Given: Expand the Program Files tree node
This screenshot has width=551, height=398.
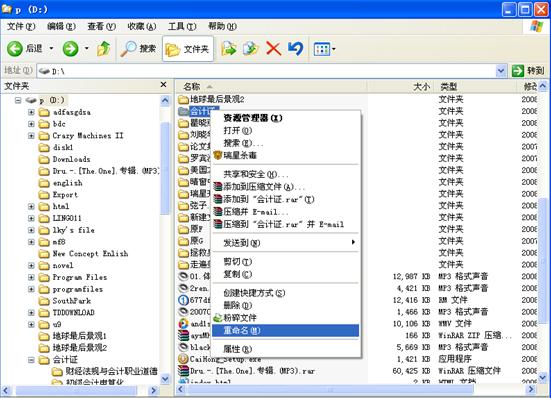Looking at the screenshot, I should pos(31,278).
